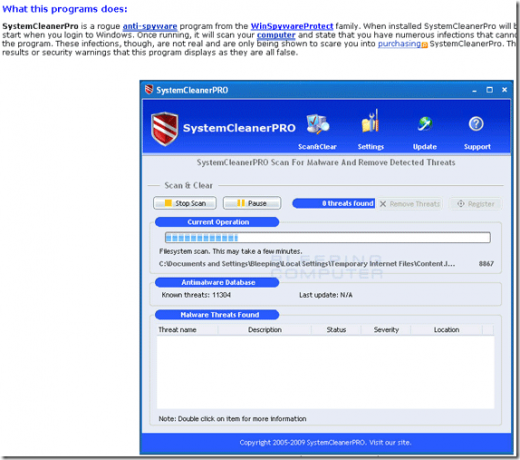Follow the anti-spyware hyperlink
The width and height of the screenshot is (520, 460).
click(150, 26)
